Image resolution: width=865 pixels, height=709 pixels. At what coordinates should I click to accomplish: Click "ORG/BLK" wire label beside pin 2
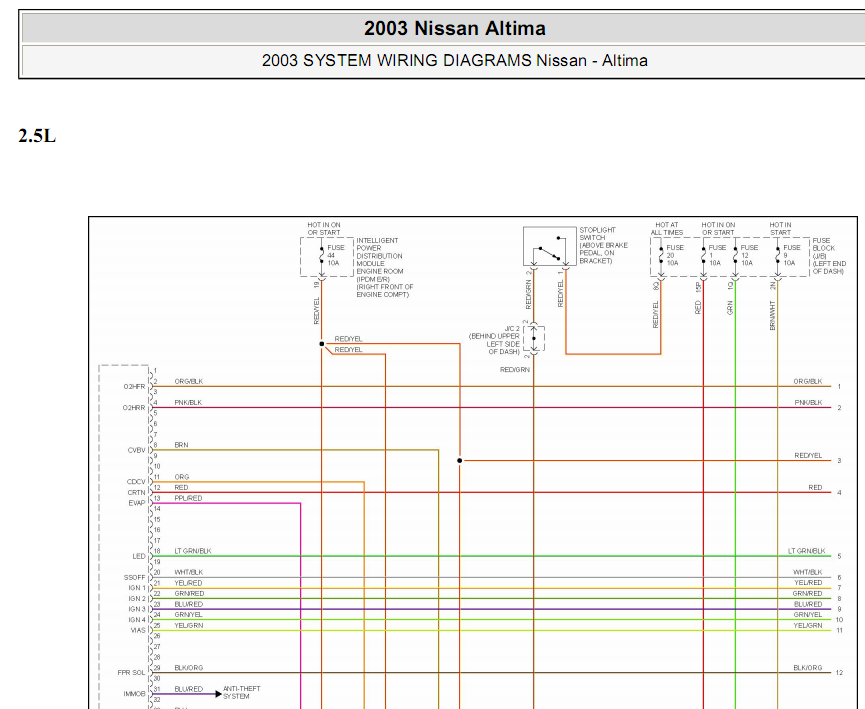189,381
